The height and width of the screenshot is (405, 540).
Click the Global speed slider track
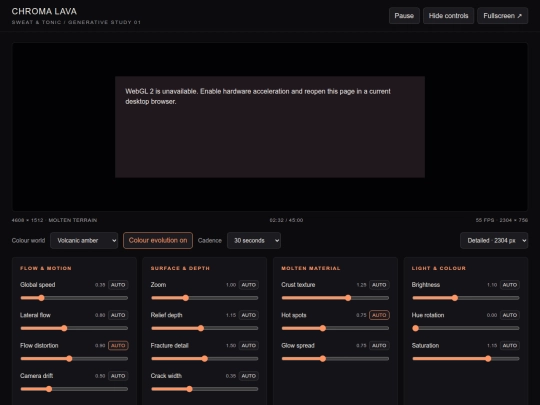tap(74, 298)
